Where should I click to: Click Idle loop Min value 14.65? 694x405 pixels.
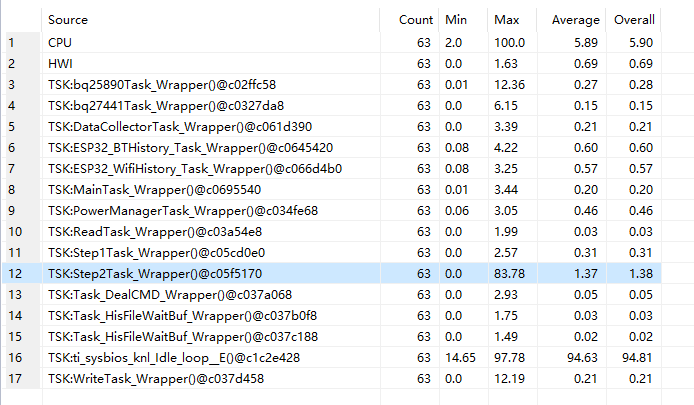pos(460,358)
